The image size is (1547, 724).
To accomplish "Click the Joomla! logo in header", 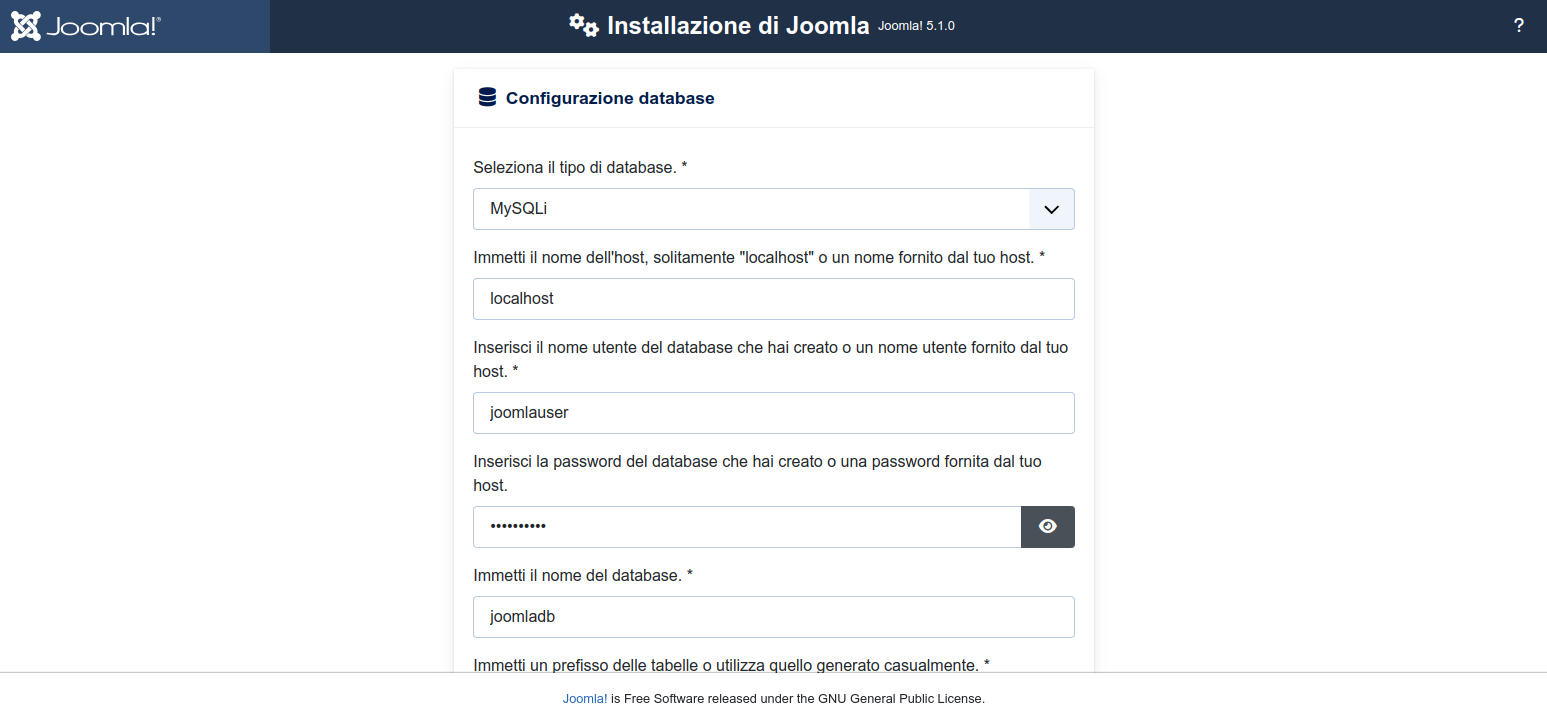I will coord(86,26).
